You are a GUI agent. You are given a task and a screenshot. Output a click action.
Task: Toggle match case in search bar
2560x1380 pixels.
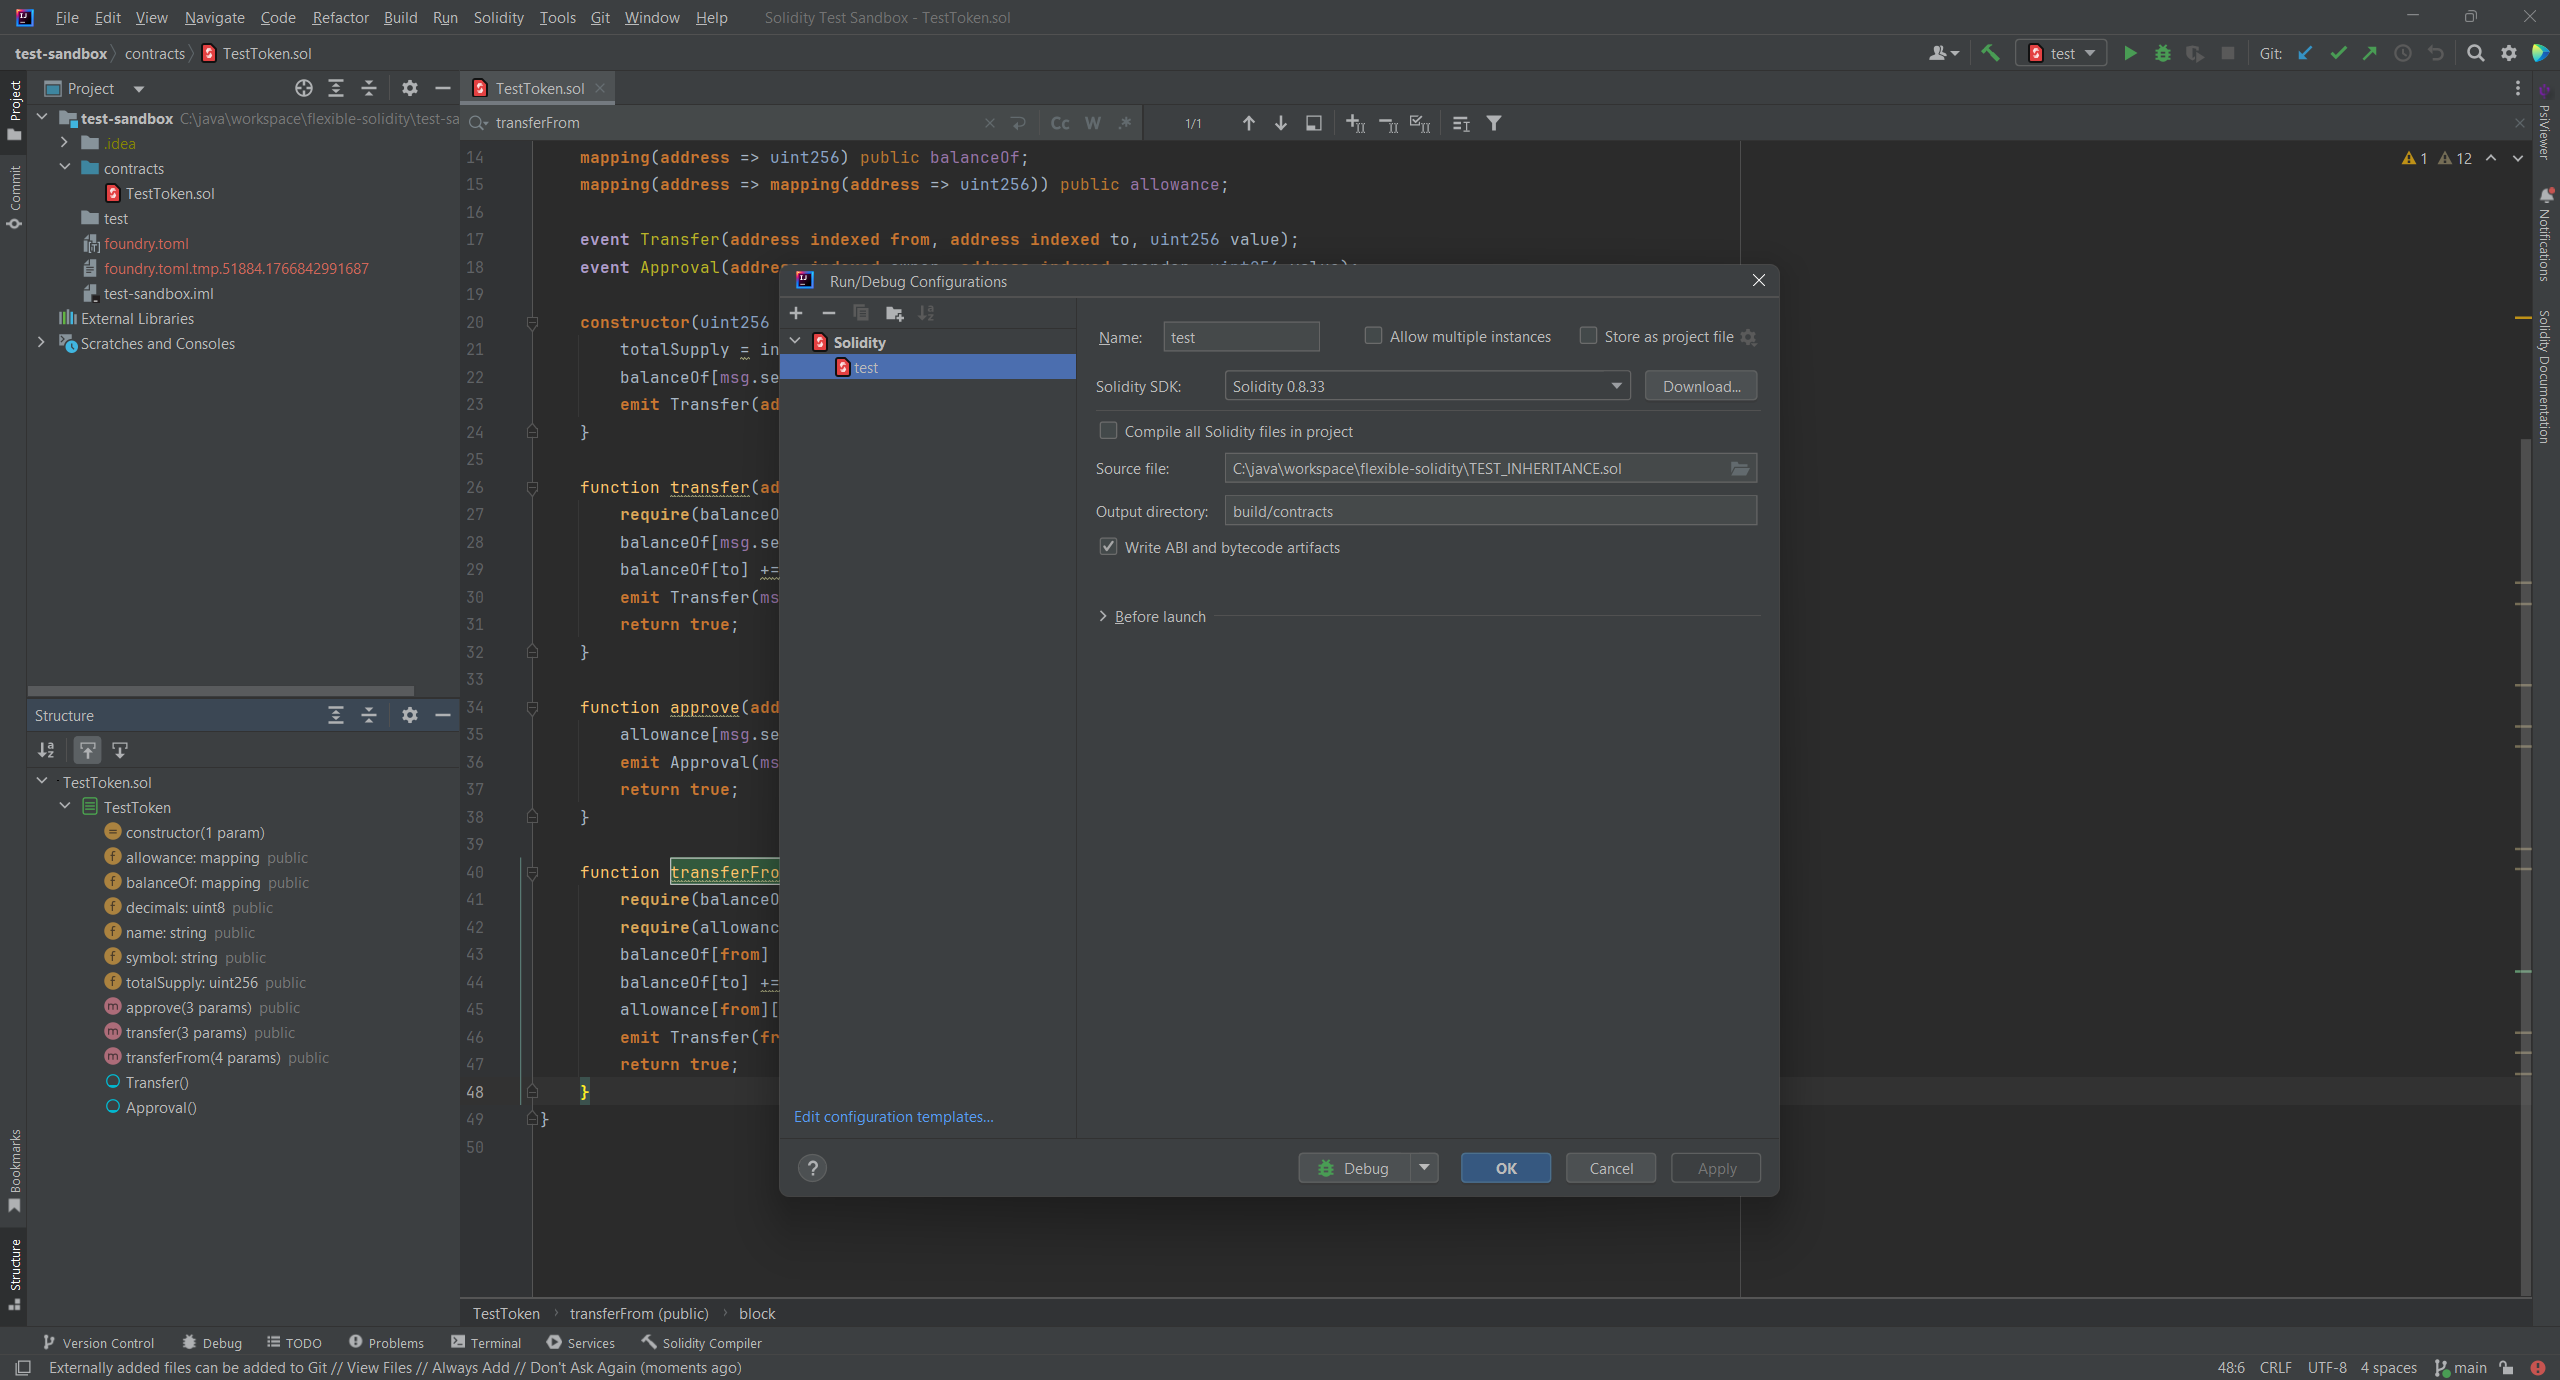[x=1060, y=123]
